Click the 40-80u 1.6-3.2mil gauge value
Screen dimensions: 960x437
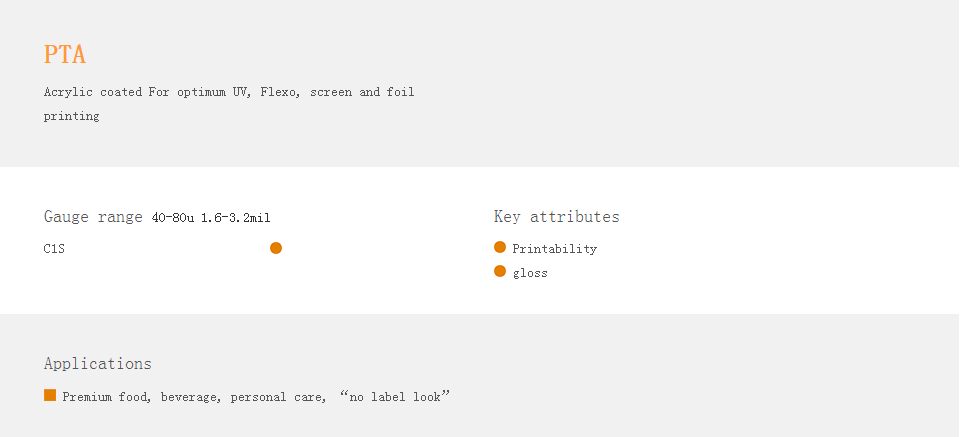(211, 218)
